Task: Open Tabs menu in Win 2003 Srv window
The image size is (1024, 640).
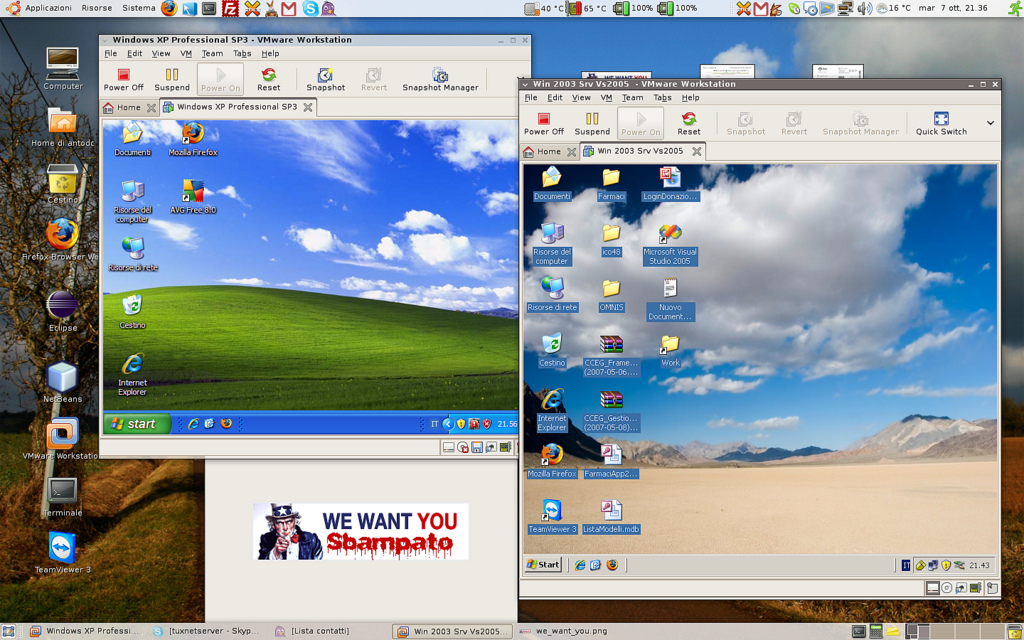Action: (662, 97)
